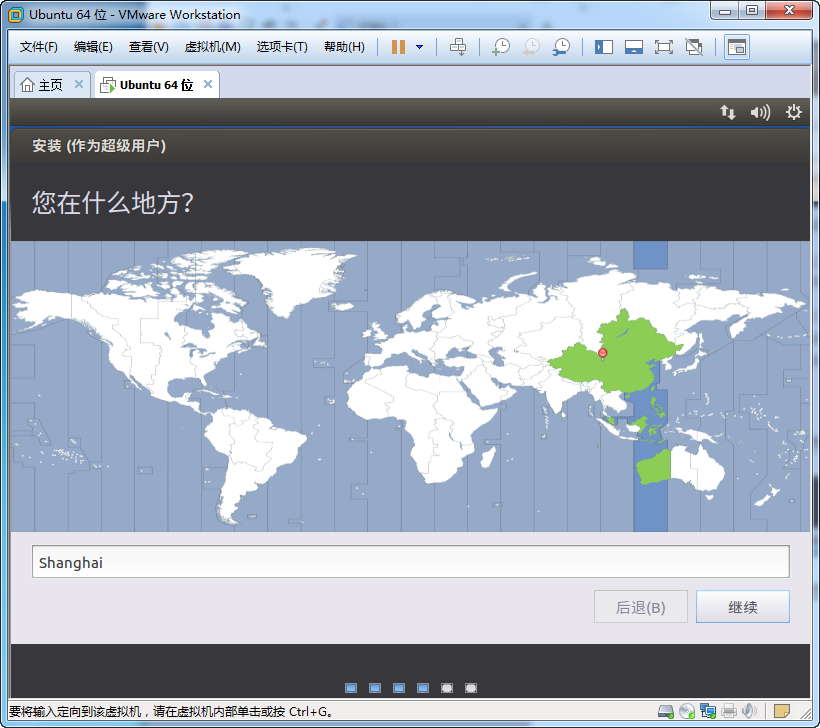The image size is (820, 728).
Task: Take a snapshot of the VM
Action: tap(501, 47)
